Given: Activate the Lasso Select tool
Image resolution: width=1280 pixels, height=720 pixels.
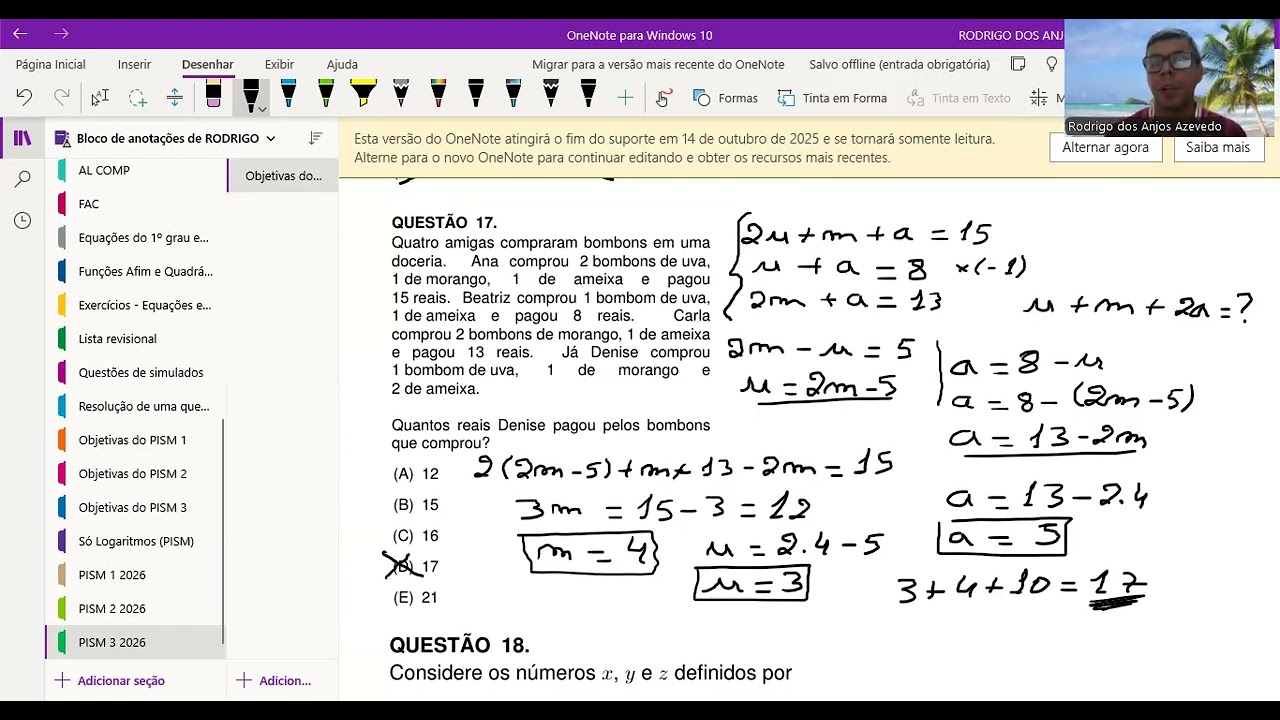Looking at the screenshot, I should pyautogui.click(x=137, y=97).
